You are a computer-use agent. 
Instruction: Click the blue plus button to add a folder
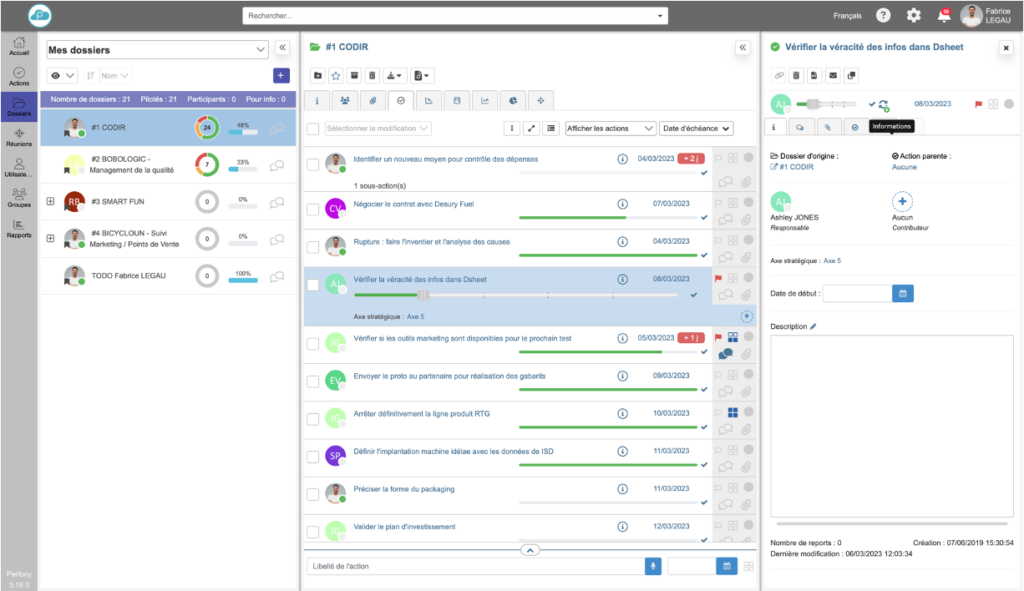[281, 75]
